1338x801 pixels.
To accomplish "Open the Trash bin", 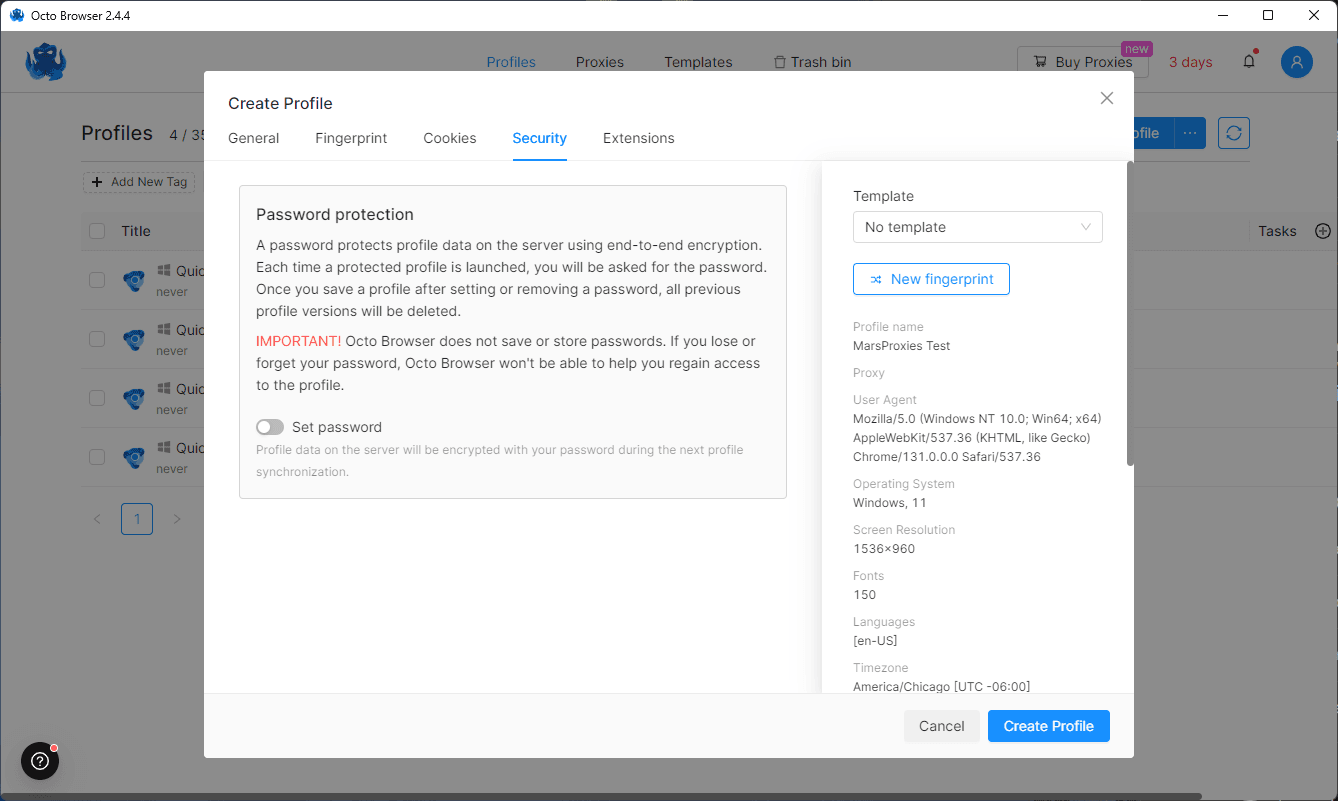I will coord(813,62).
